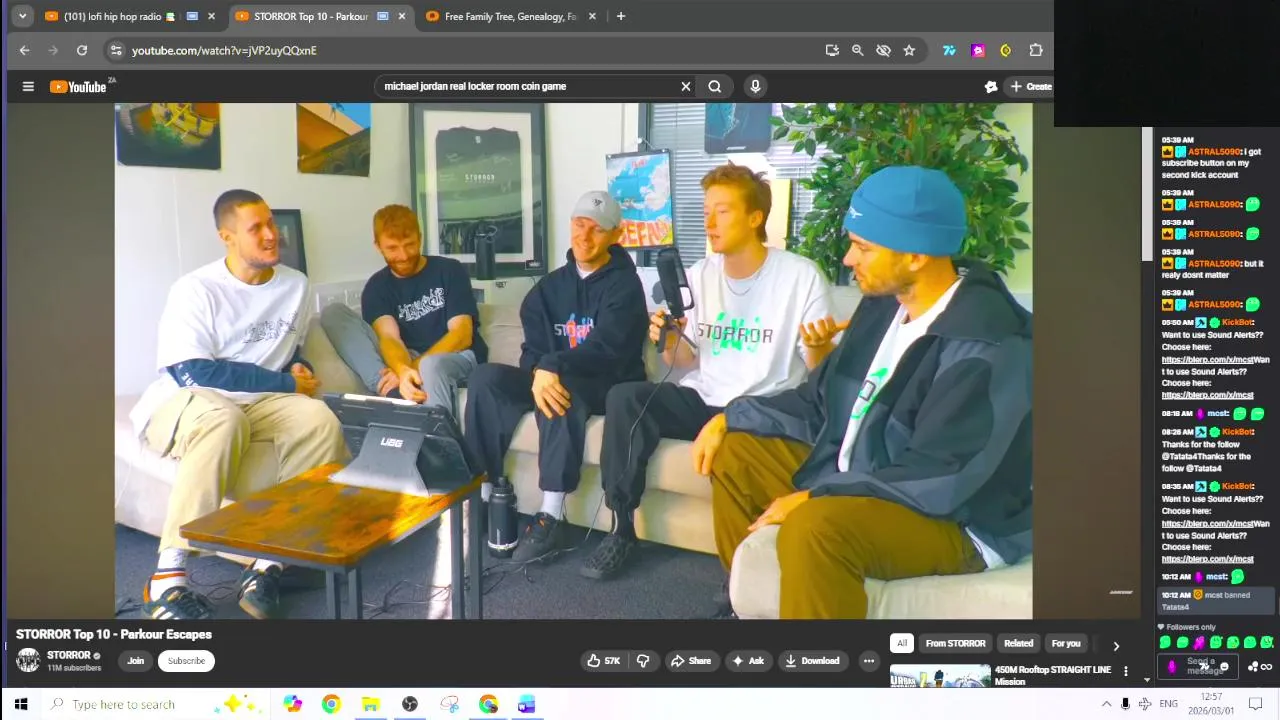Click the Ask button

click(748, 661)
